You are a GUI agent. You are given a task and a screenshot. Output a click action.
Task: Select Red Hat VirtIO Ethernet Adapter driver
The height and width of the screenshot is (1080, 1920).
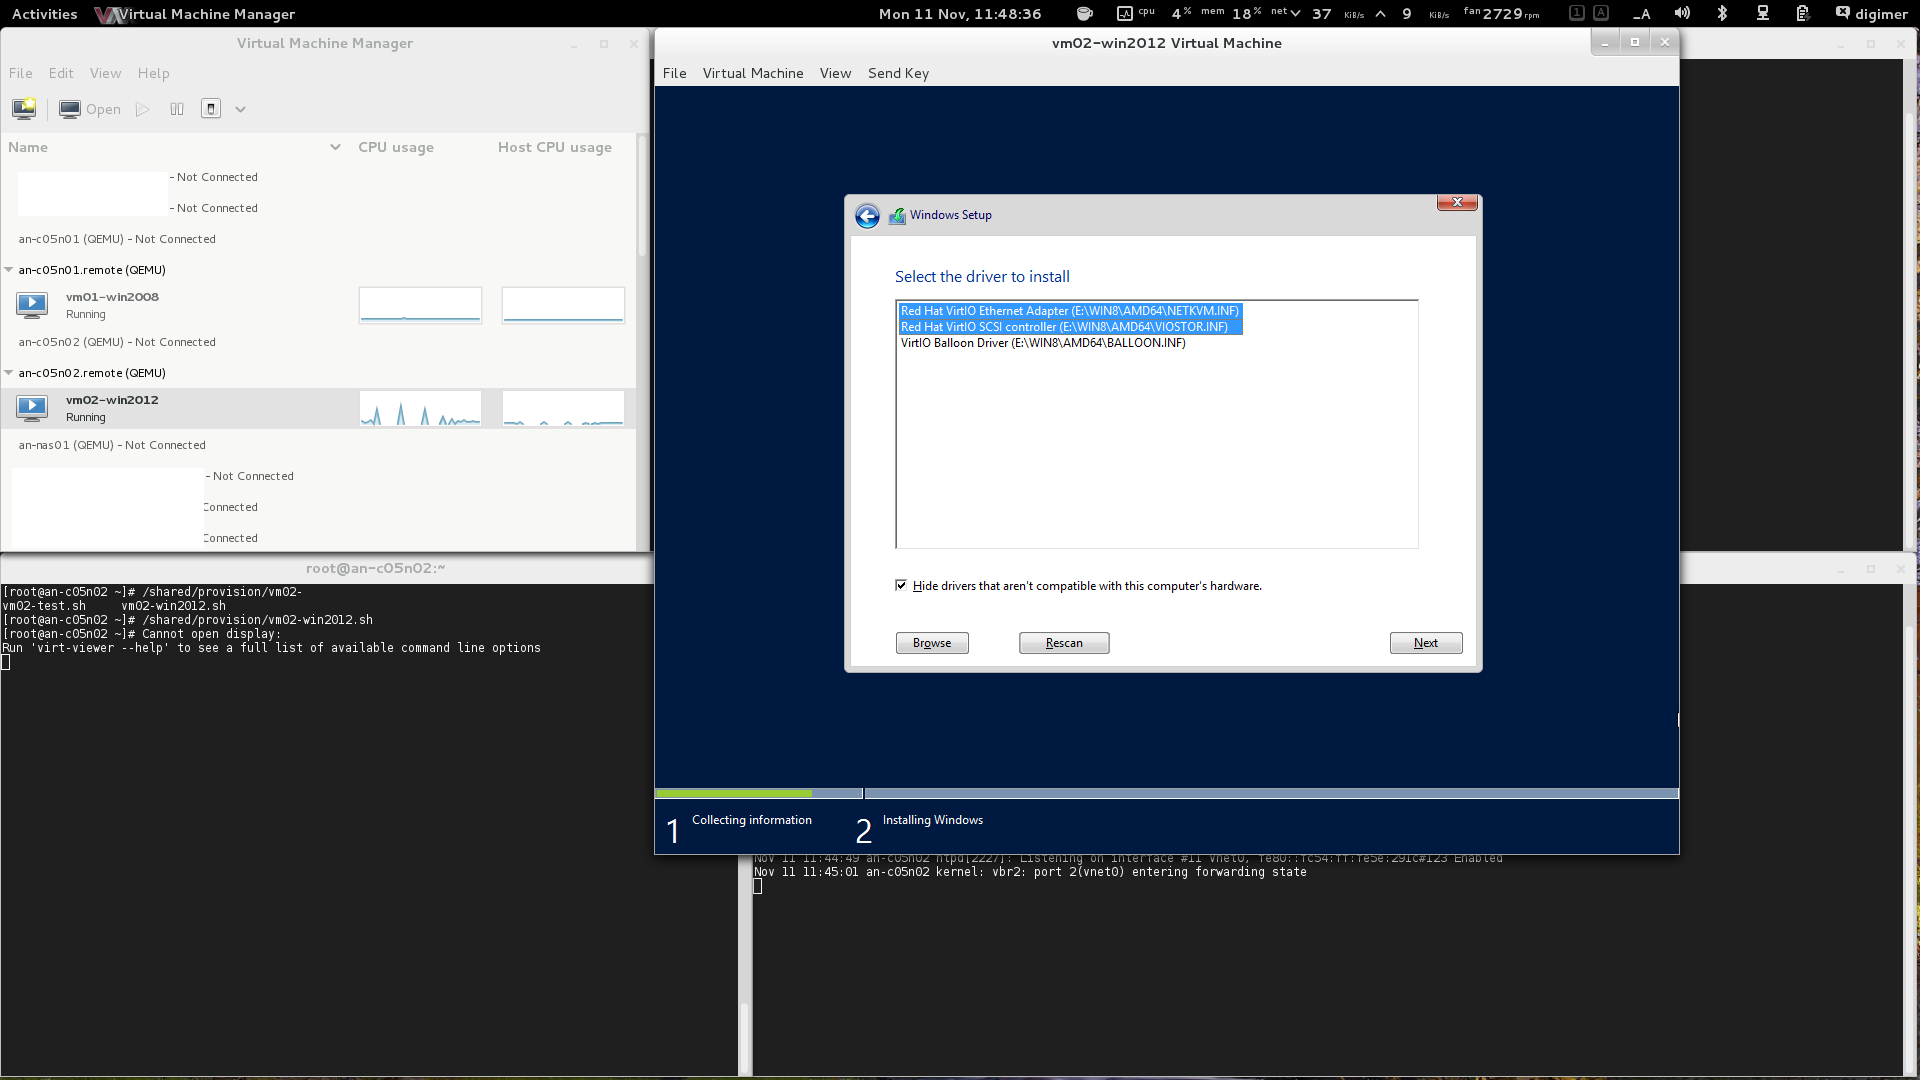[1069, 311]
